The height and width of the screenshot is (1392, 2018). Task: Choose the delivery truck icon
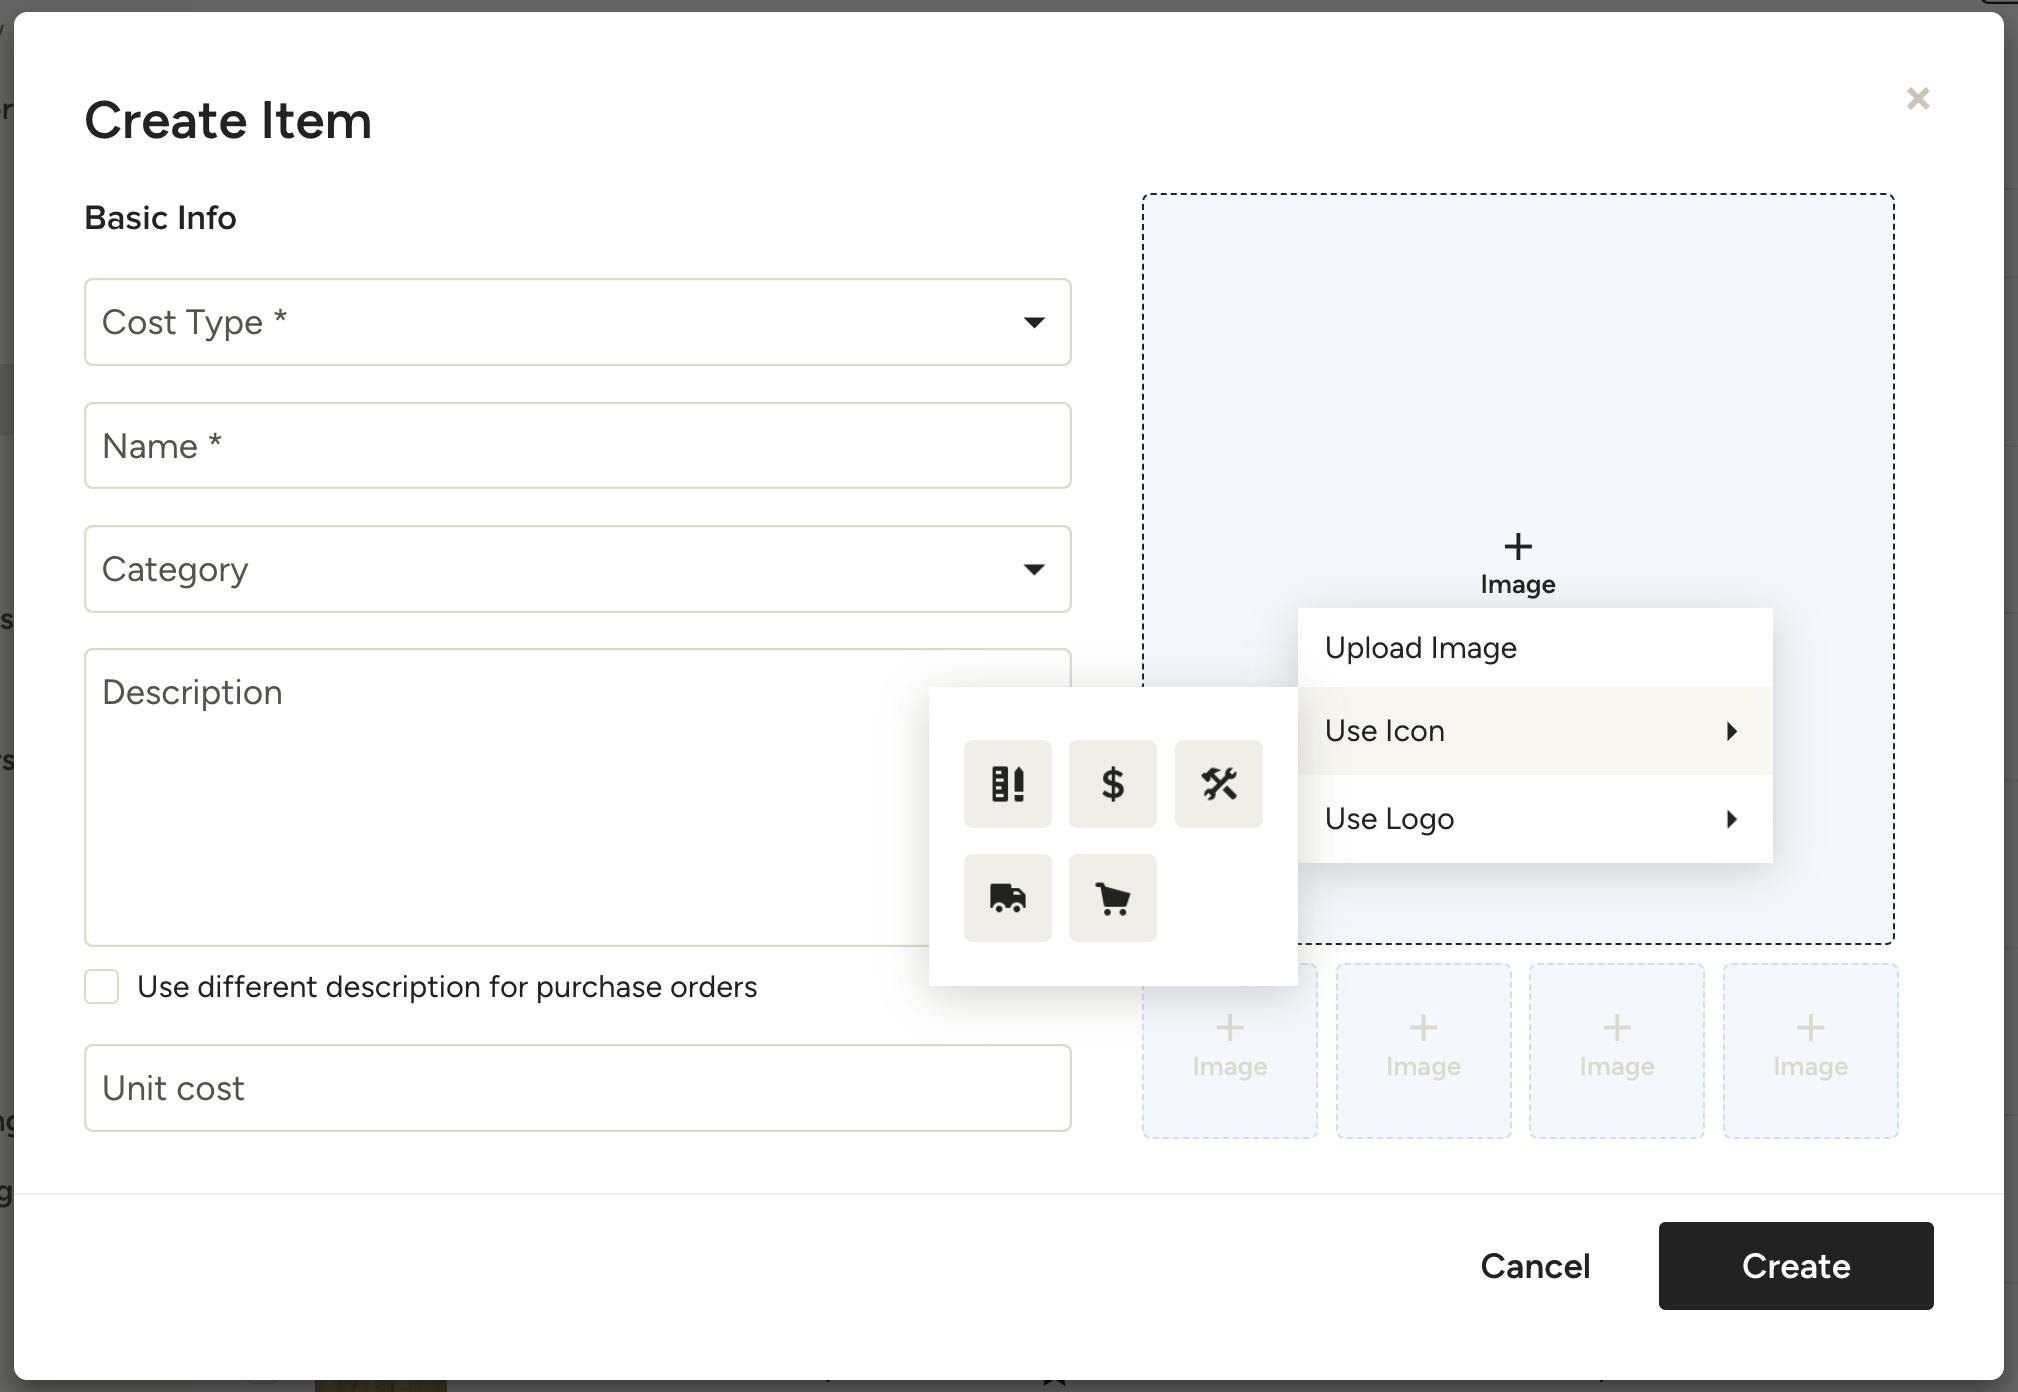1007,898
